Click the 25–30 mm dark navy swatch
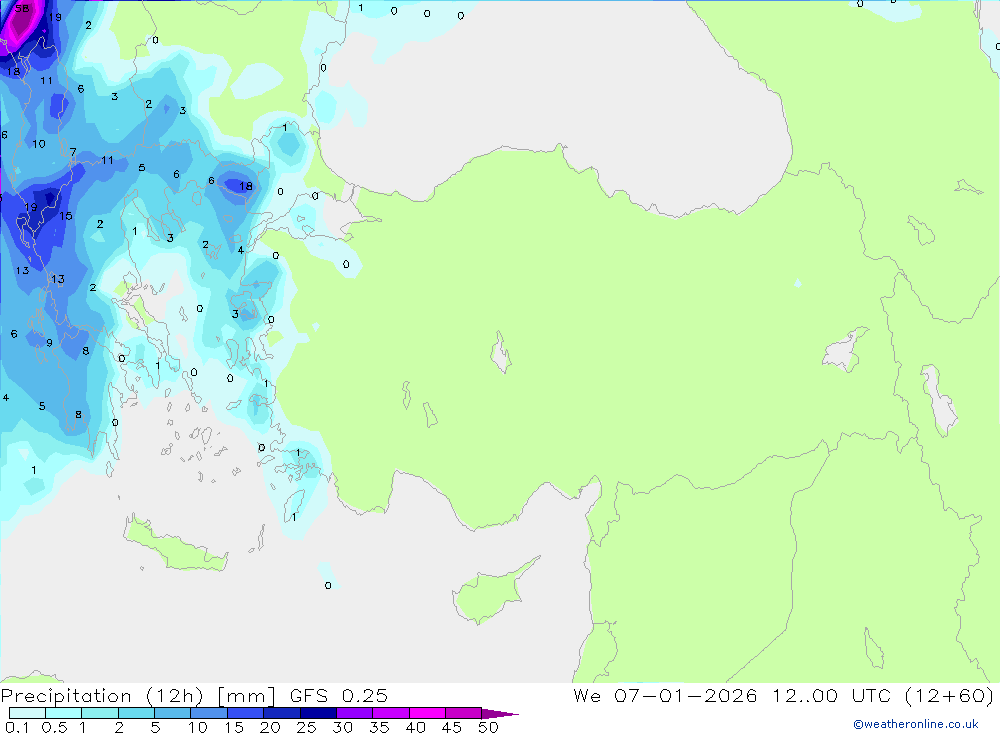This screenshot has width=1000, height=733. click(x=318, y=713)
